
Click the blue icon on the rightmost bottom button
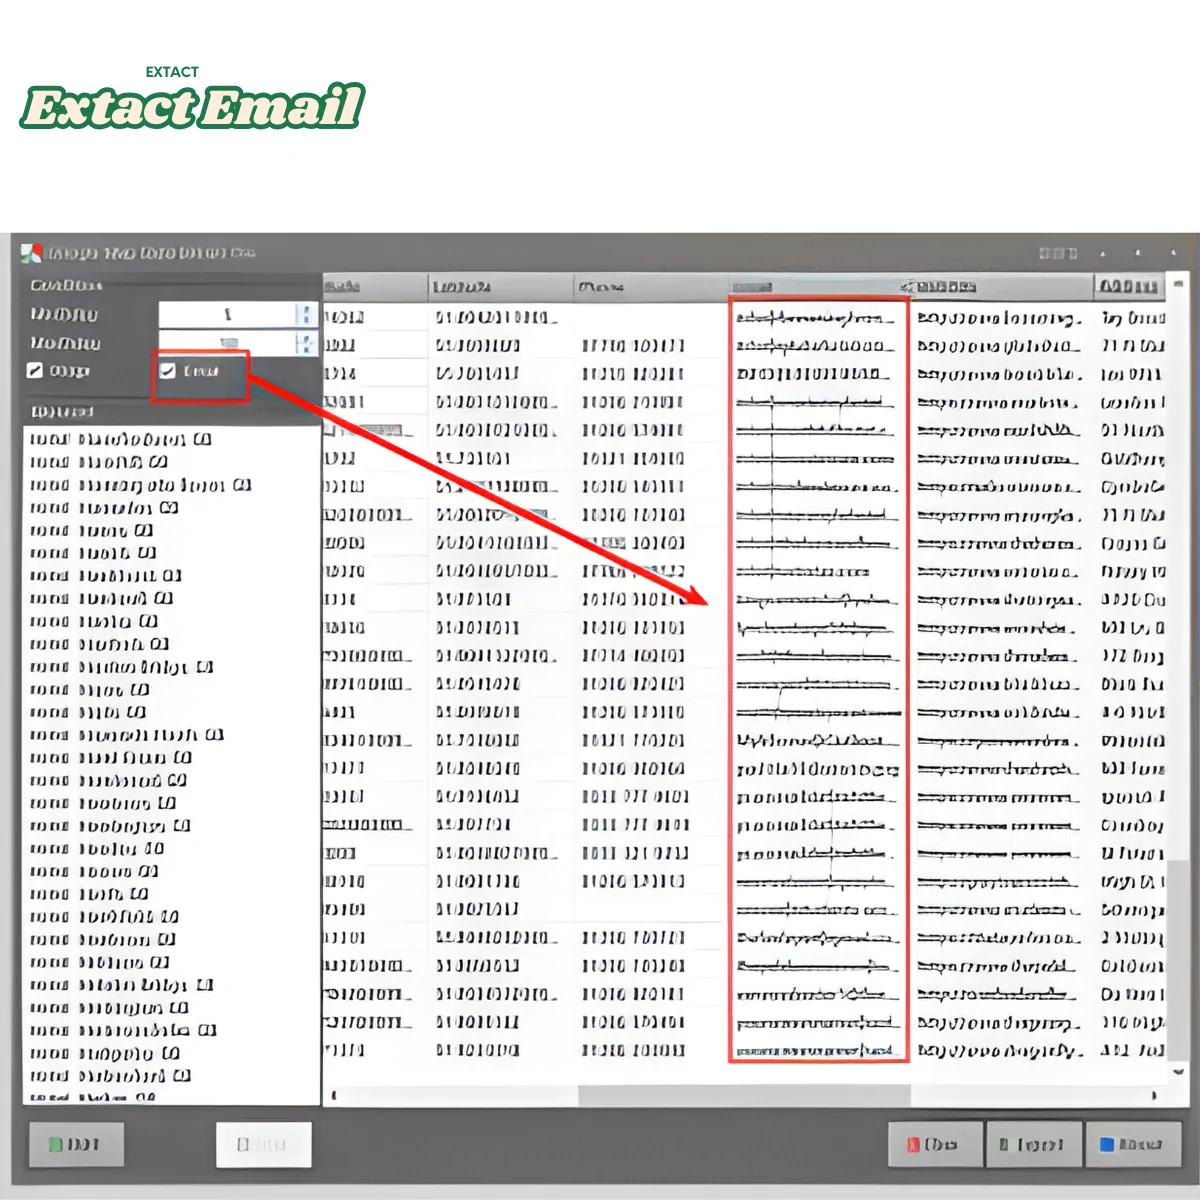1105,1144
